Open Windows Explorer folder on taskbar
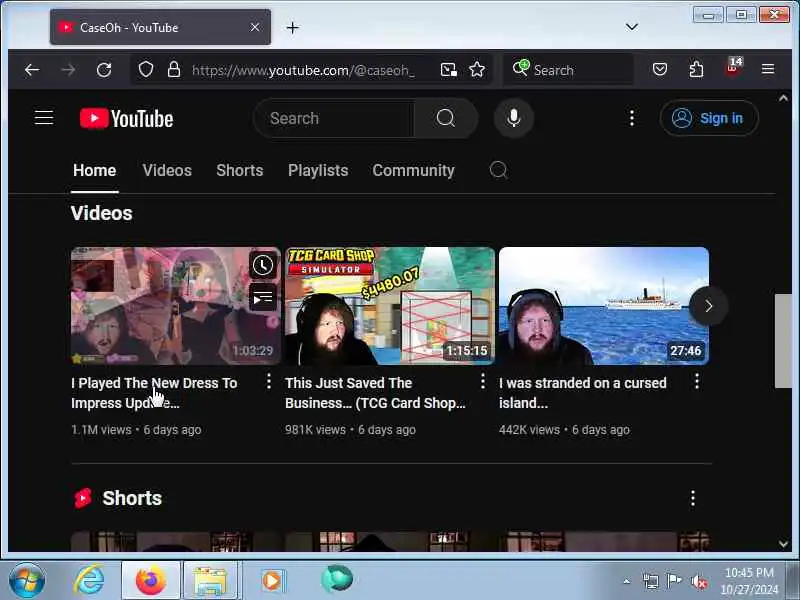 click(x=211, y=581)
